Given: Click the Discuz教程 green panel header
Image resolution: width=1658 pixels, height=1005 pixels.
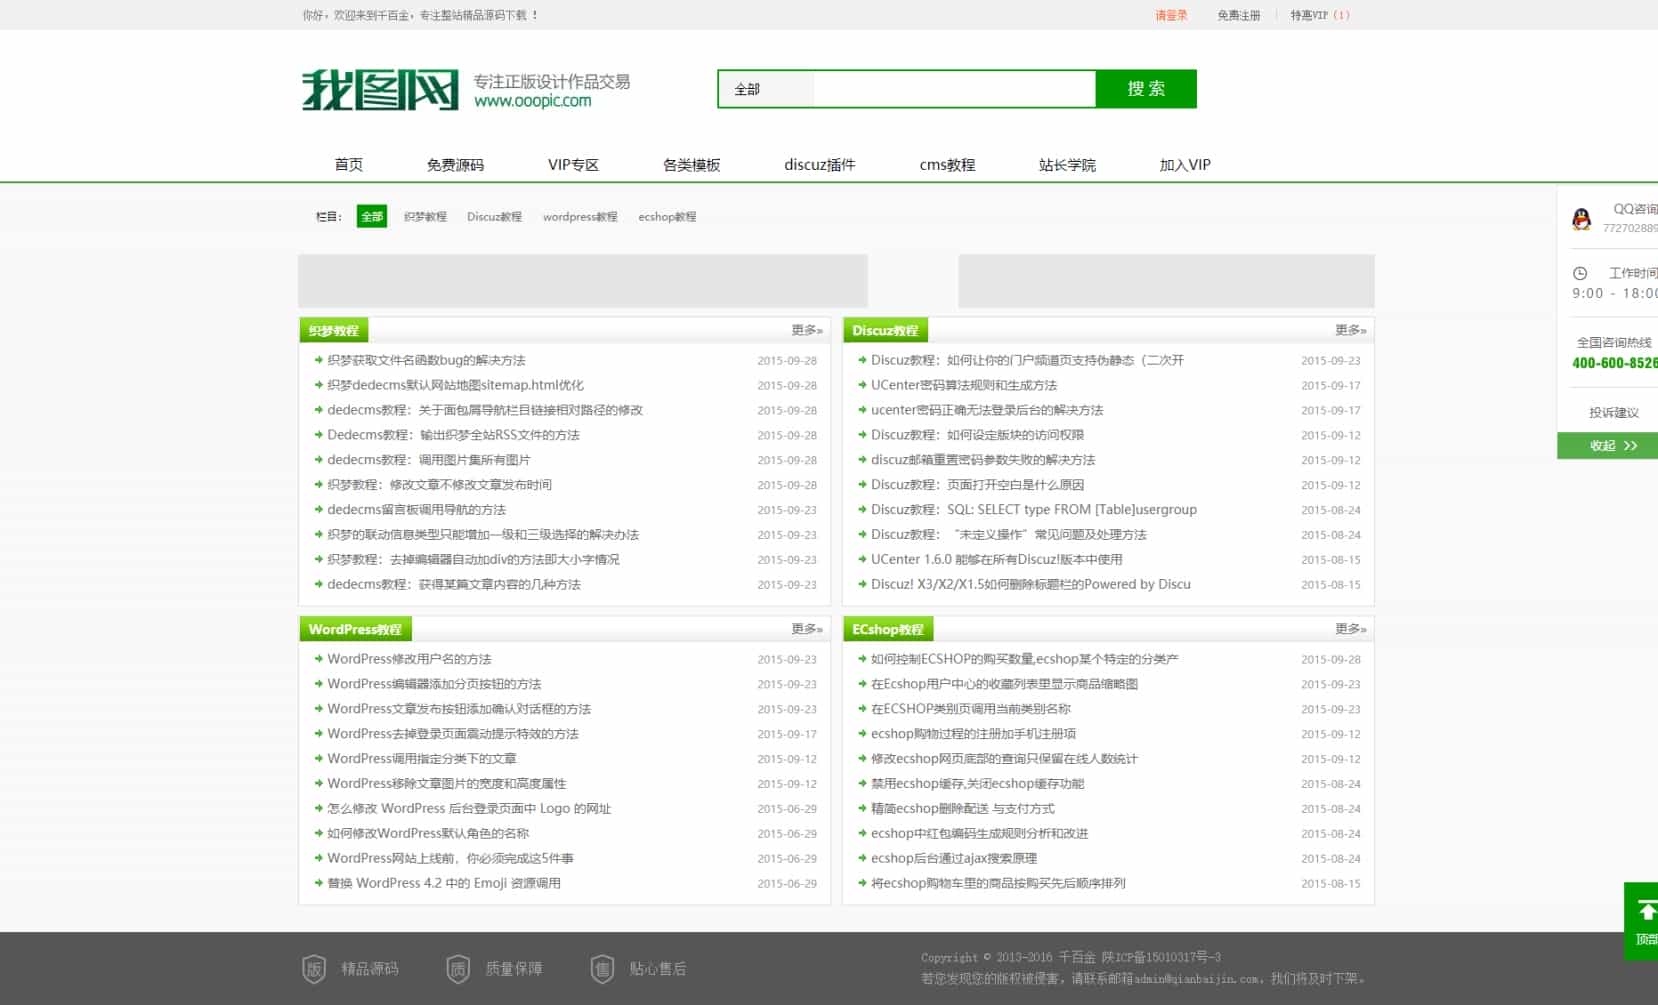Looking at the screenshot, I should (x=885, y=330).
